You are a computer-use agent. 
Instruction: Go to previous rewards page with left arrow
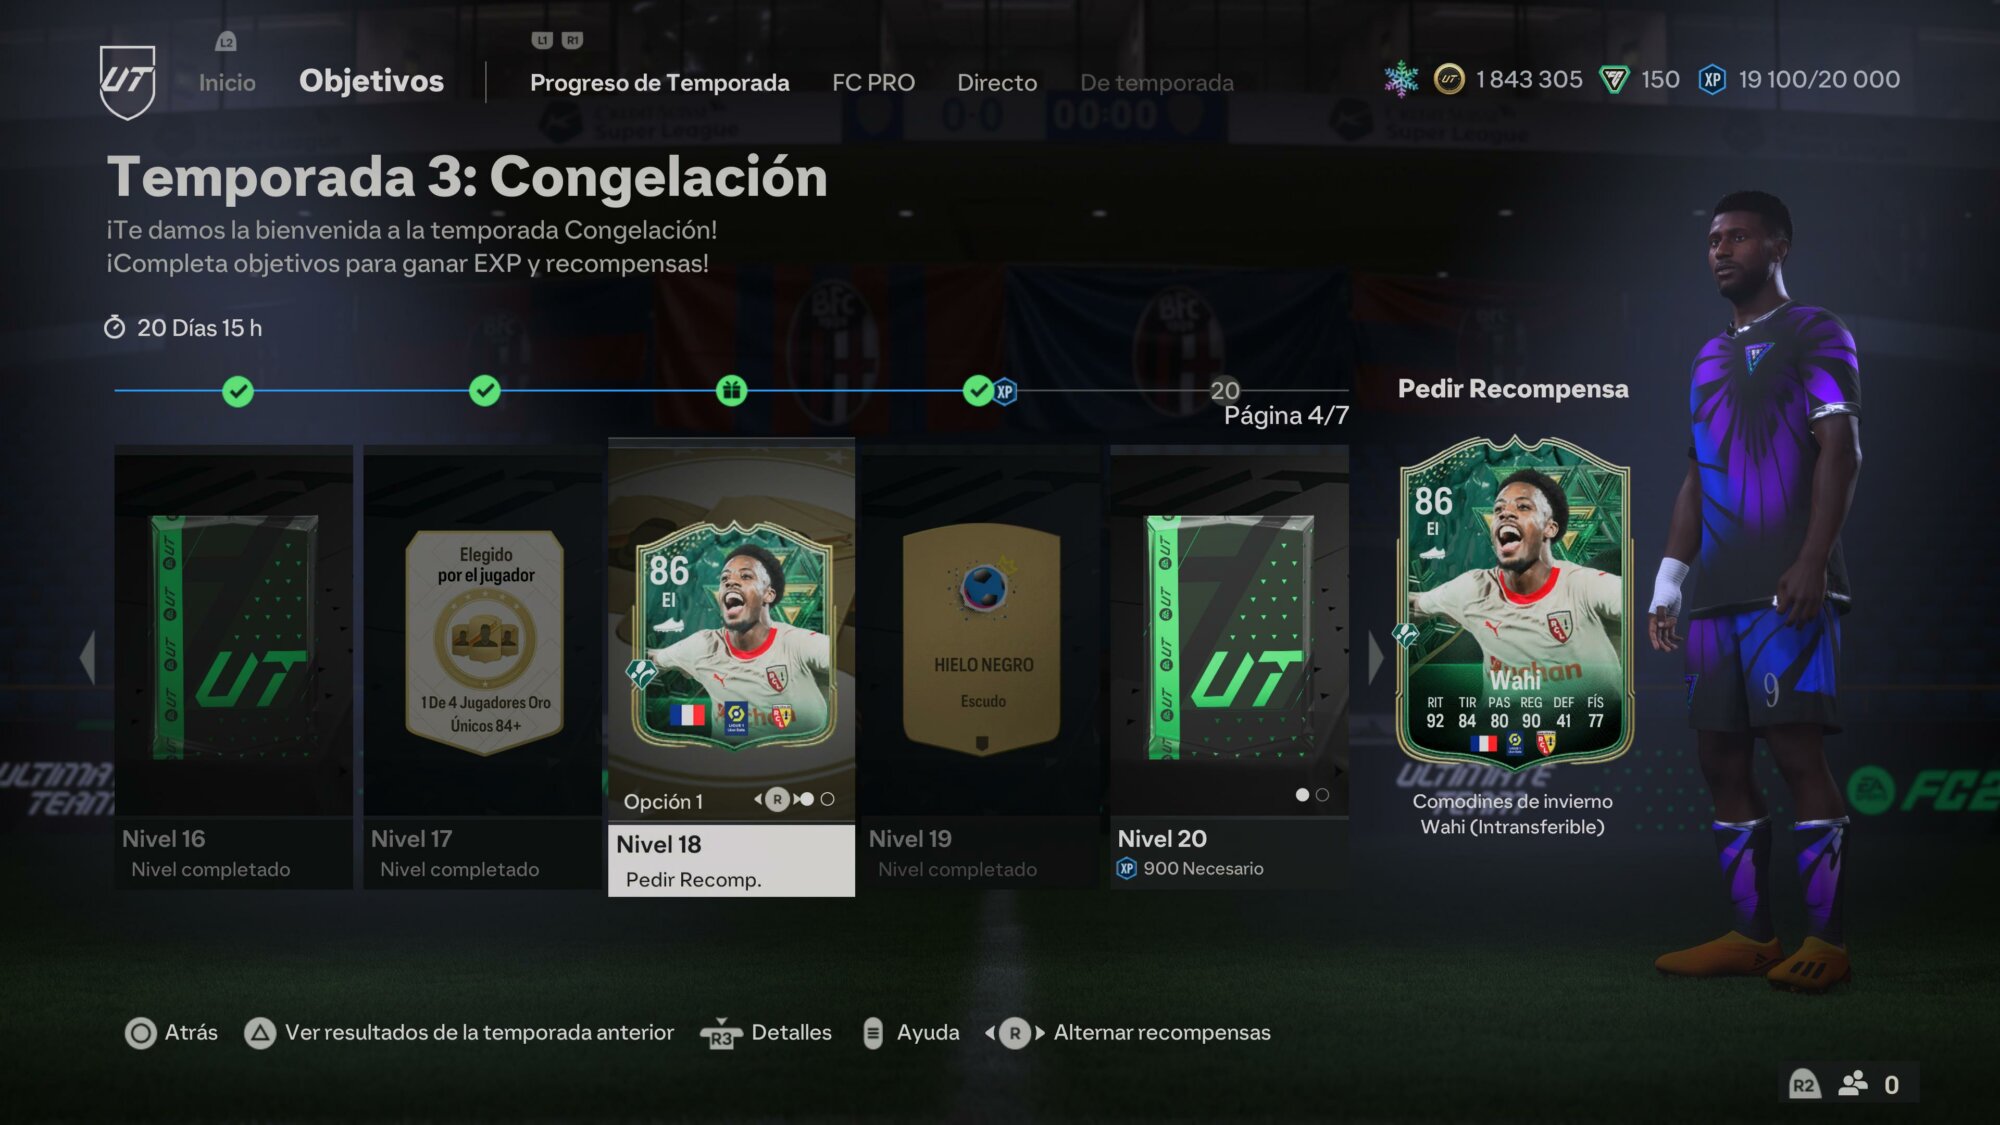coord(88,657)
